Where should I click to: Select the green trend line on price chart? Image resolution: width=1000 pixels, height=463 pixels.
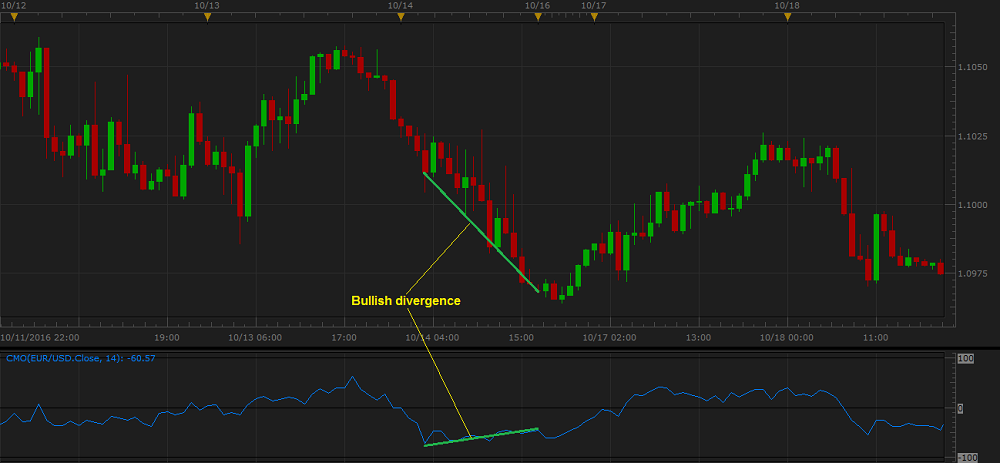[x=480, y=231]
